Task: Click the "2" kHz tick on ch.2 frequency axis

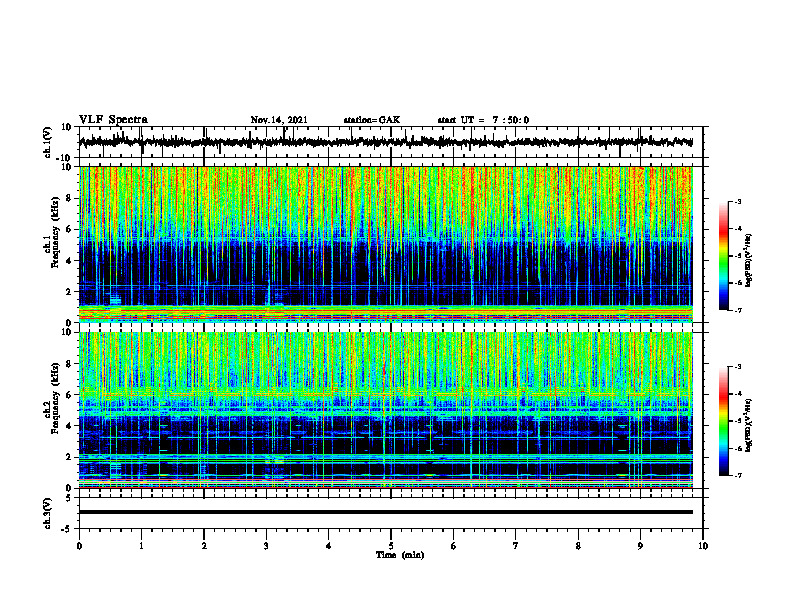Action: tap(69, 457)
